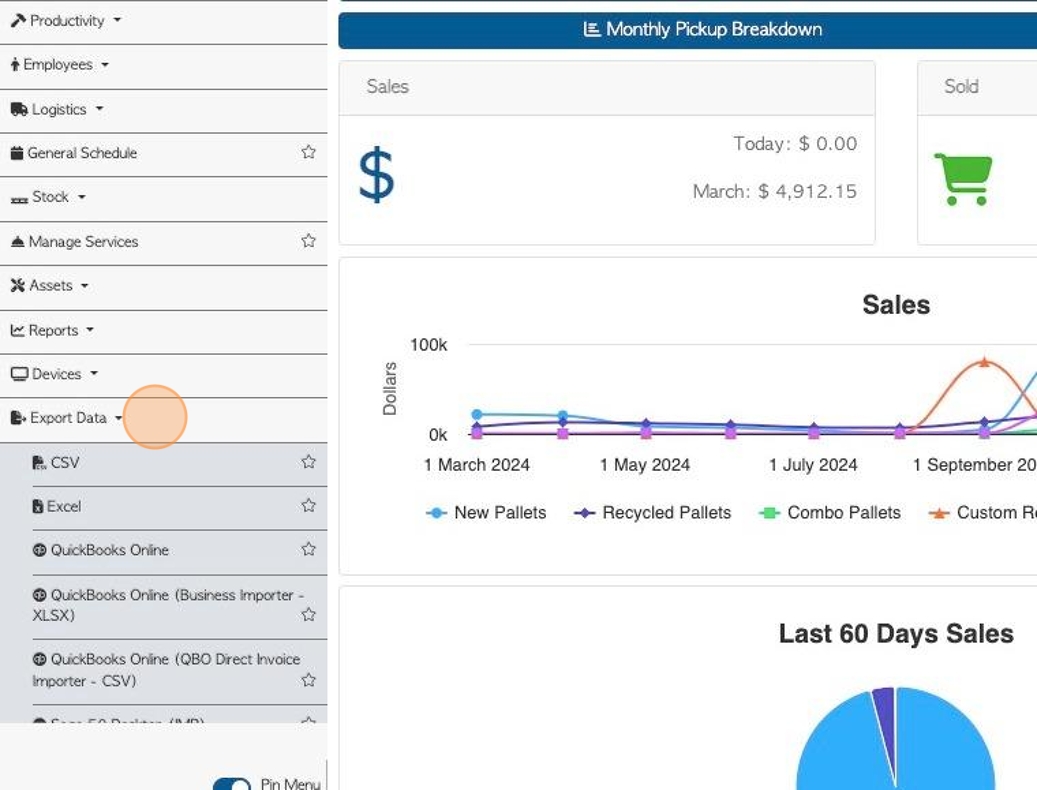Click the Productivity hammer icon
The height and width of the screenshot is (790, 1037).
pos(19,21)
